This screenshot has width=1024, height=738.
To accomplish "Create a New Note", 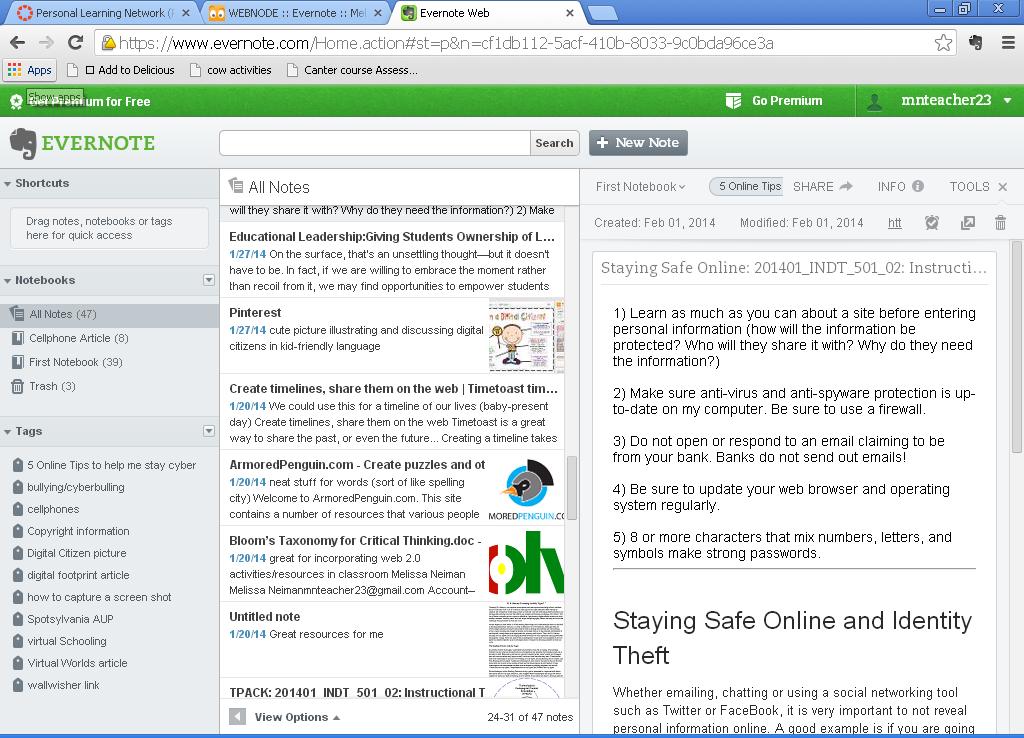I will click(x=638, y=143).
